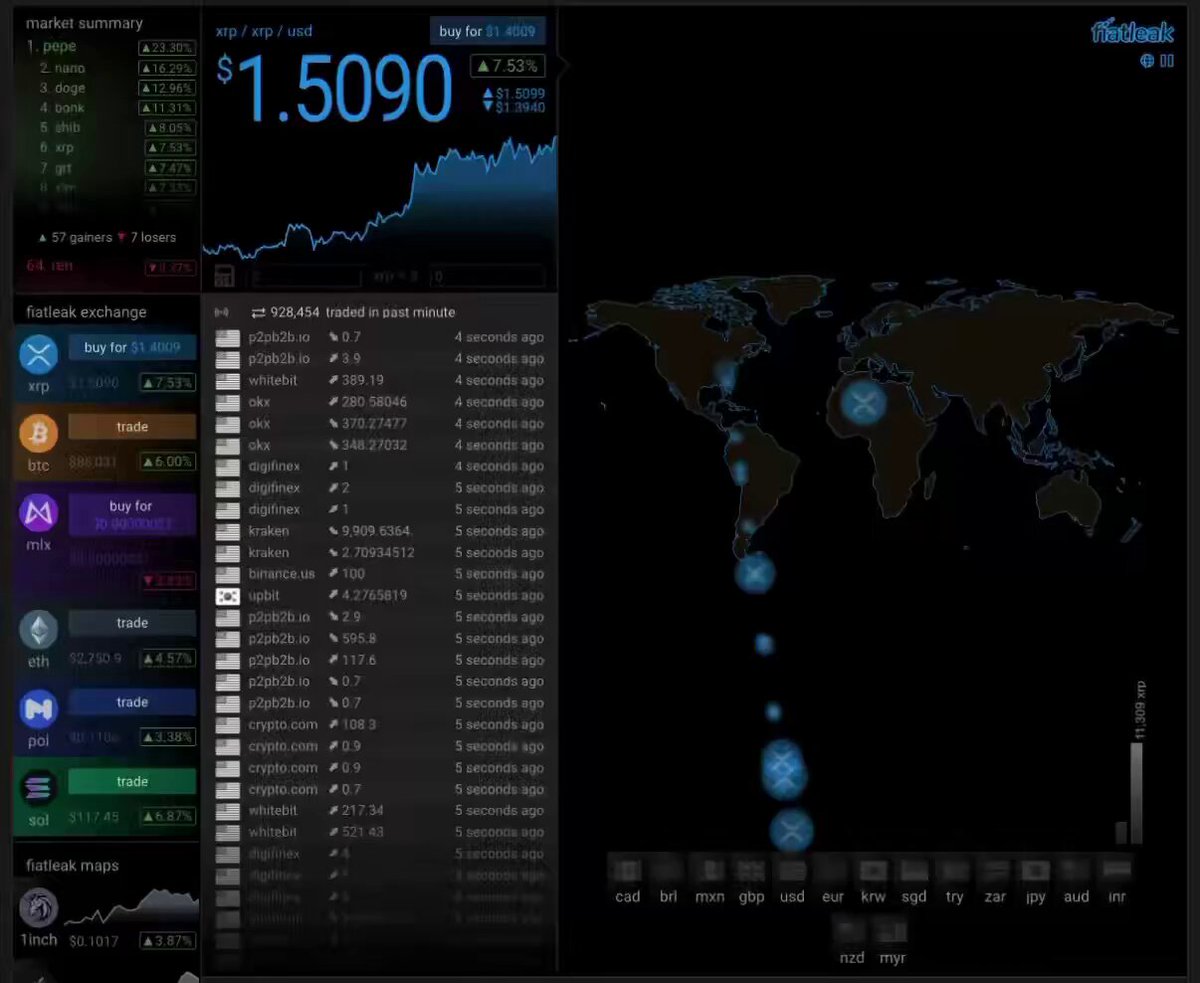
Task: Click the okx 280.58046 trade row
Action: coord(380,402)
